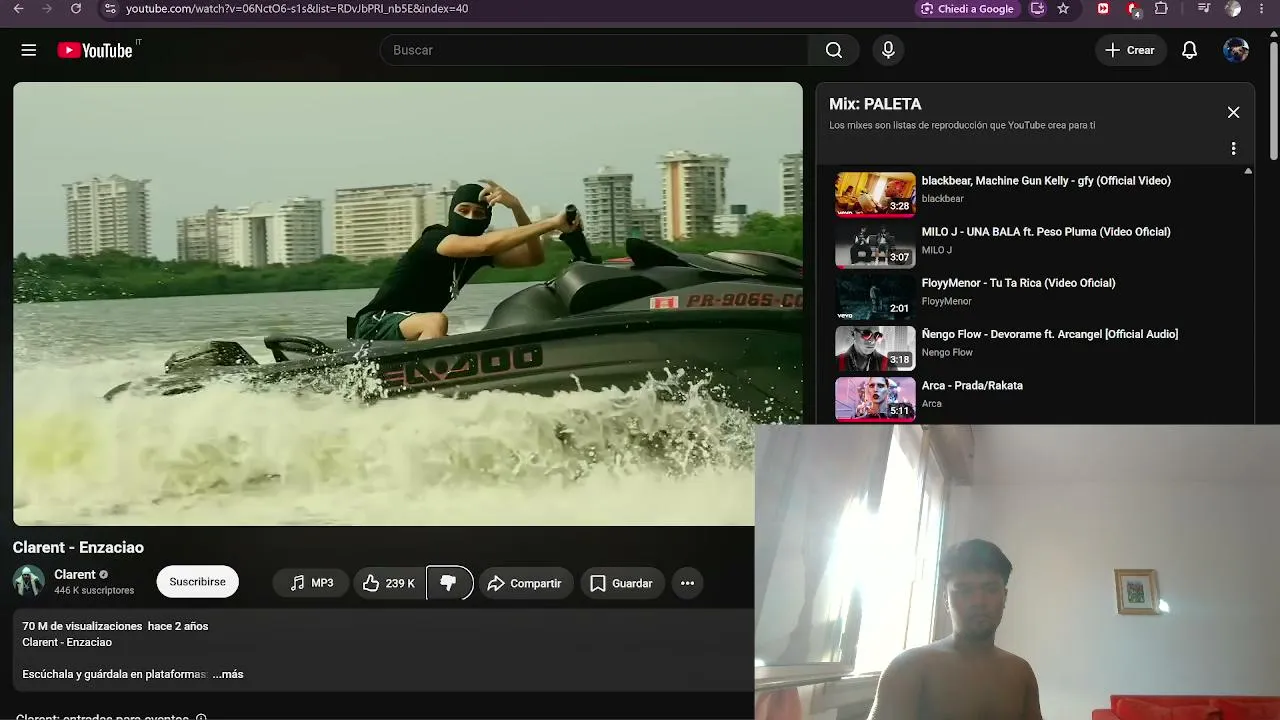The image size is (1280, 720).
Task: Focus the Buscar search field
Action: coord(594,50)
